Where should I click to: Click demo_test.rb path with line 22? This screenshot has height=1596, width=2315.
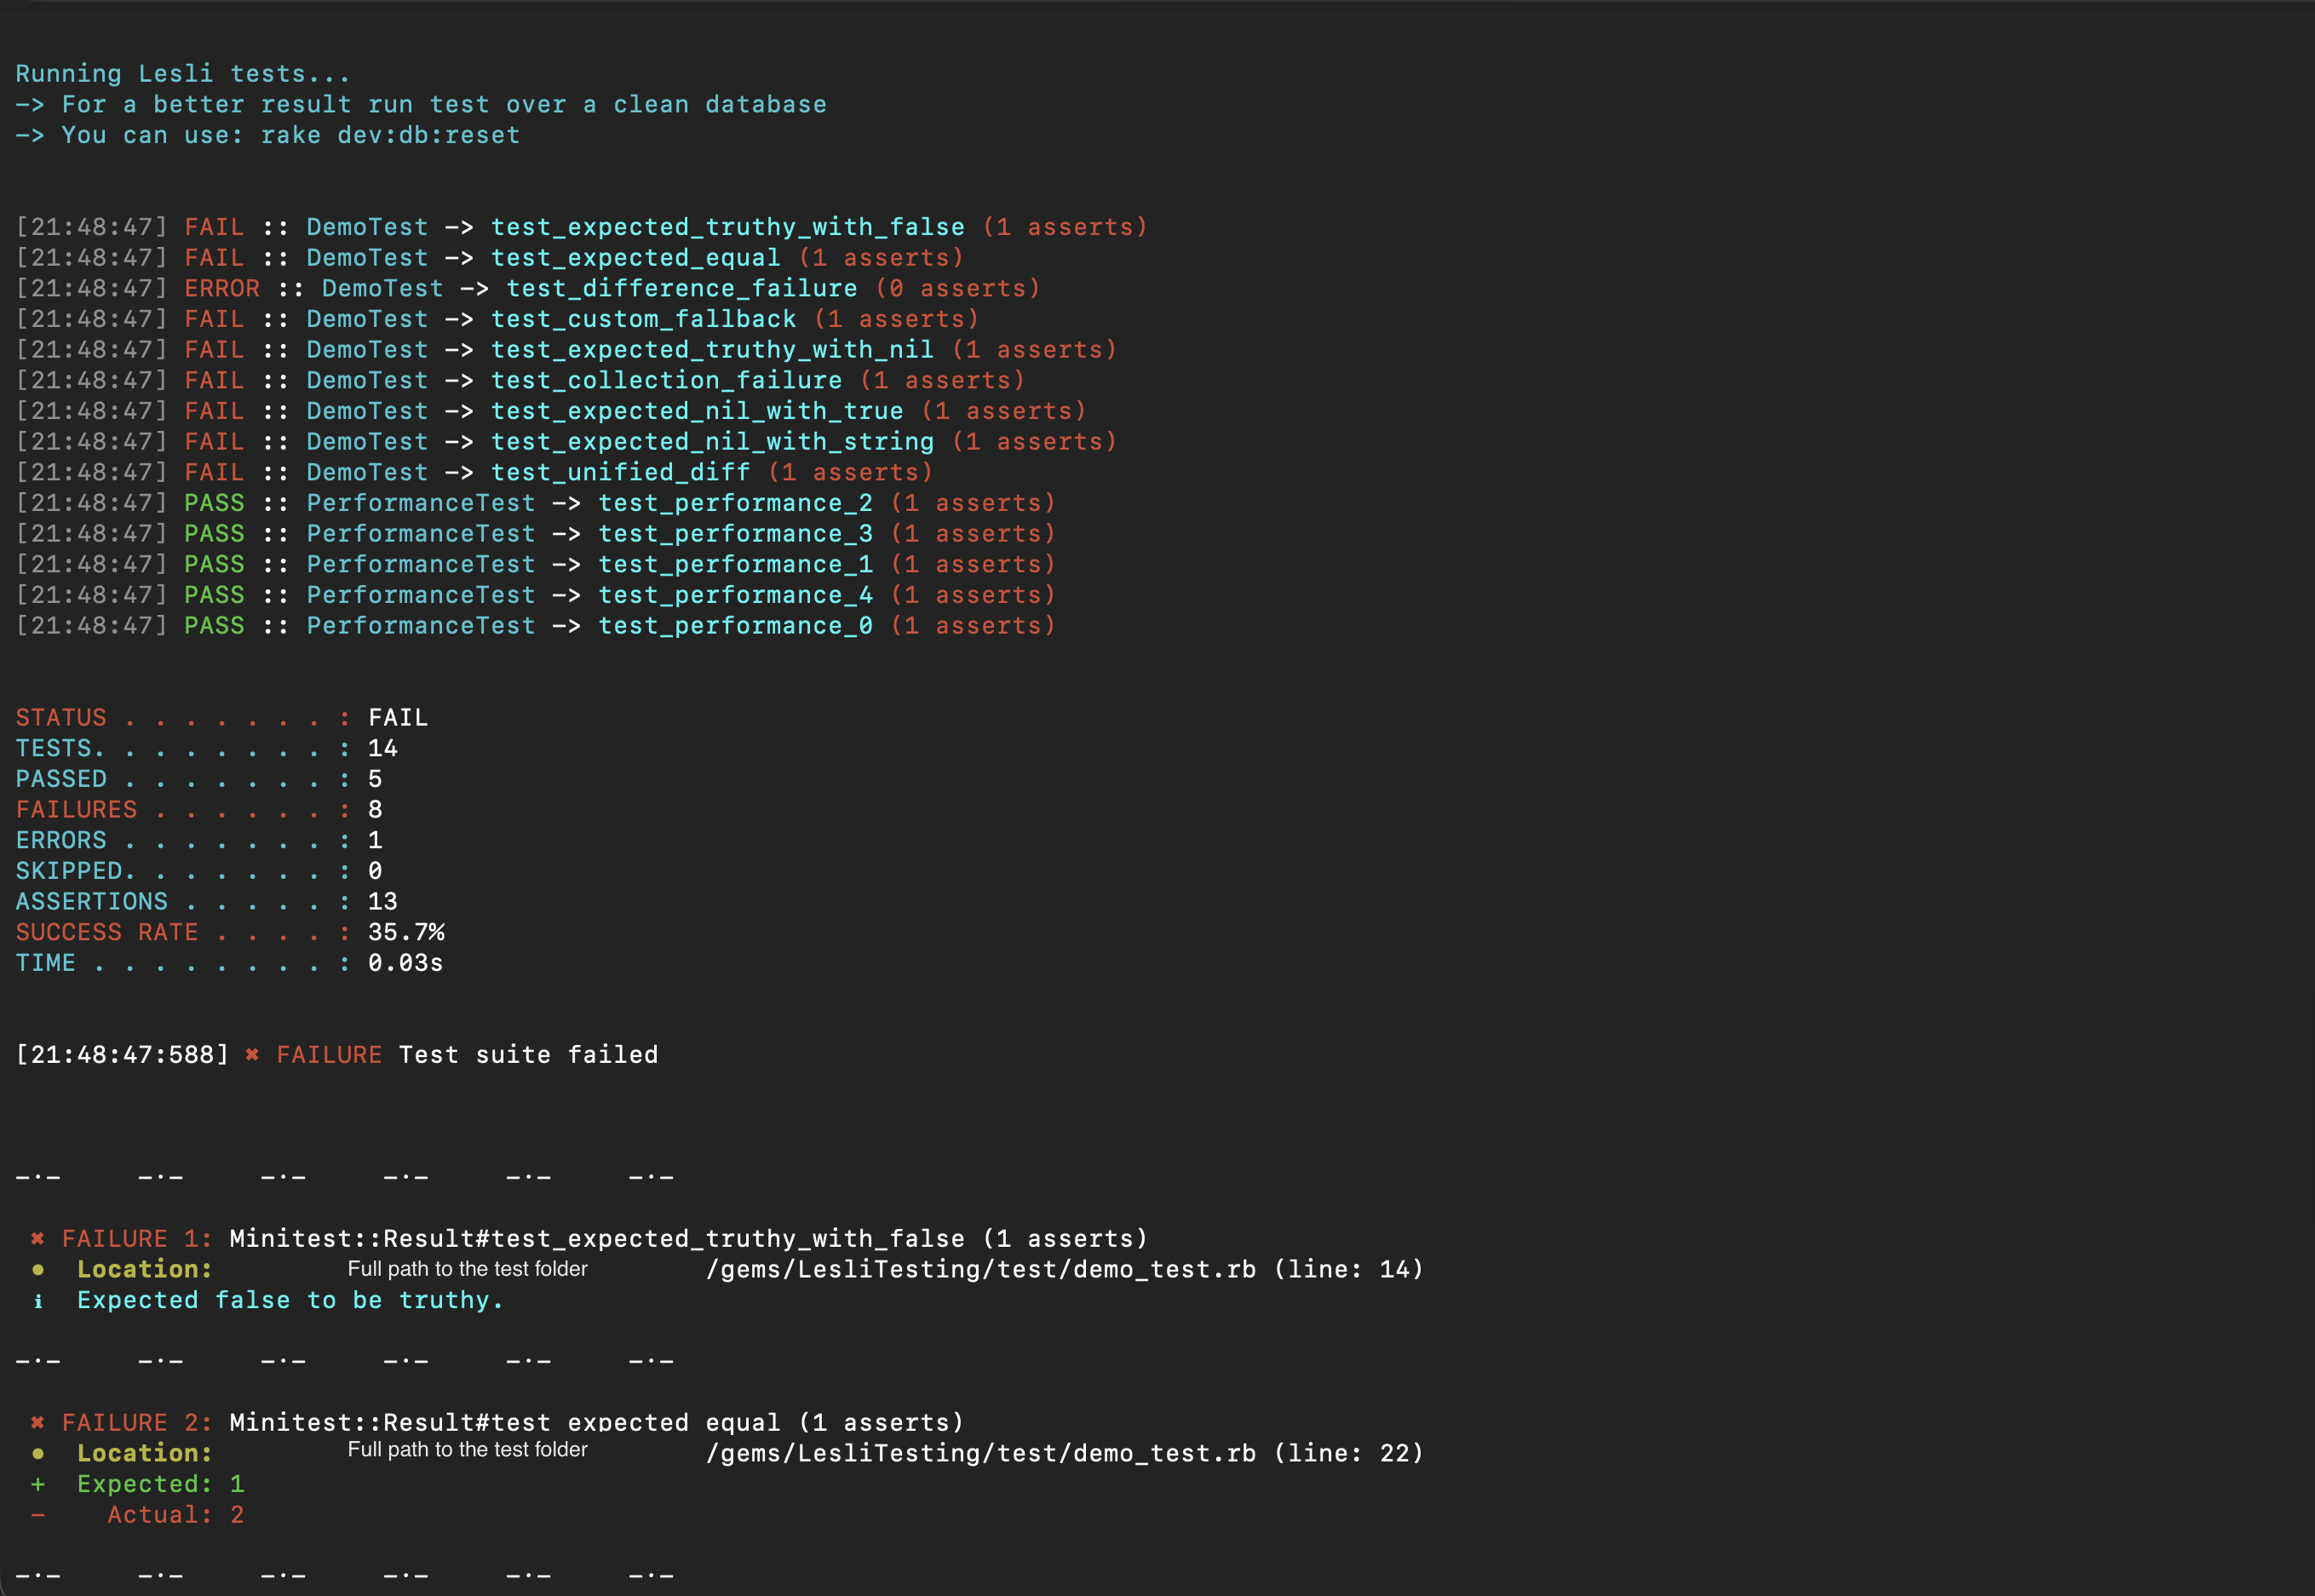click(x=1064, y=1453)
